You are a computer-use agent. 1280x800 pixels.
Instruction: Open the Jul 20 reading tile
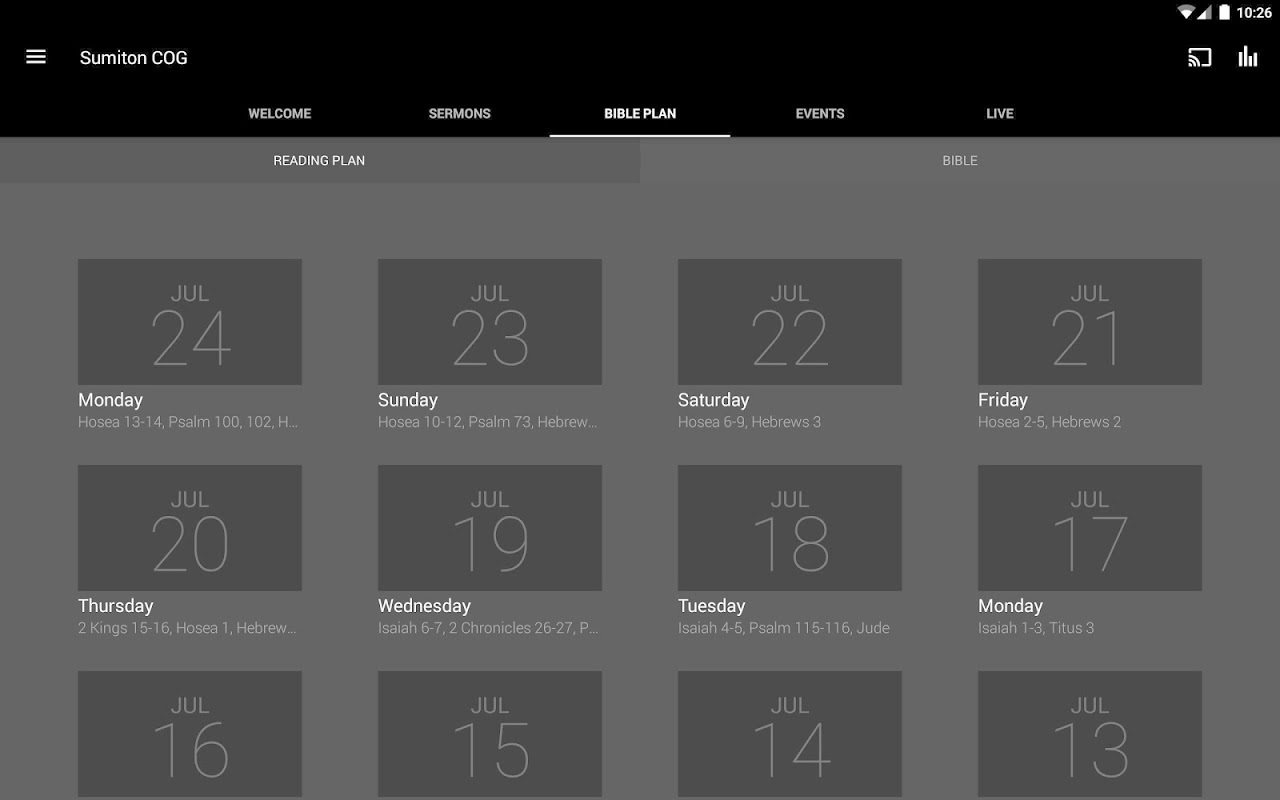pos(190,528)
